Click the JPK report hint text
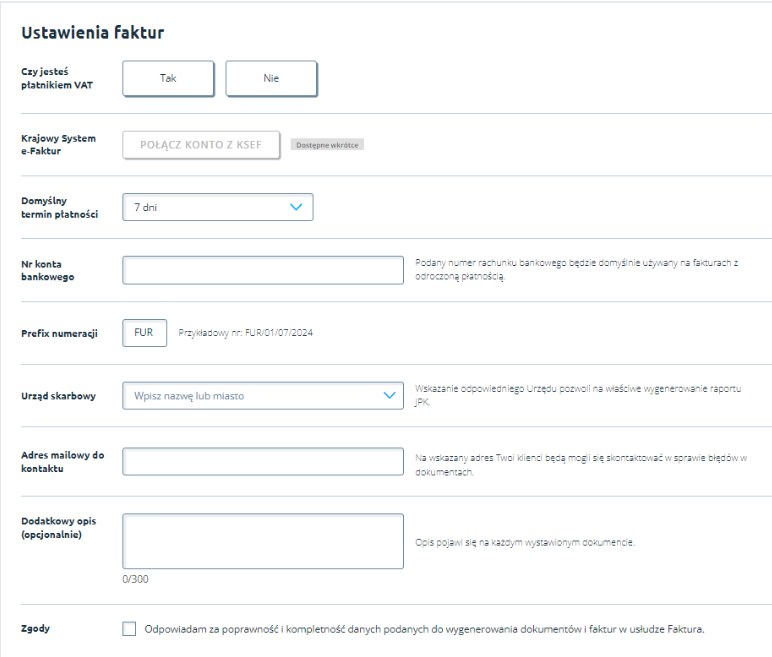Viewport: 772px width, 657px height. [x=582, y=394]
